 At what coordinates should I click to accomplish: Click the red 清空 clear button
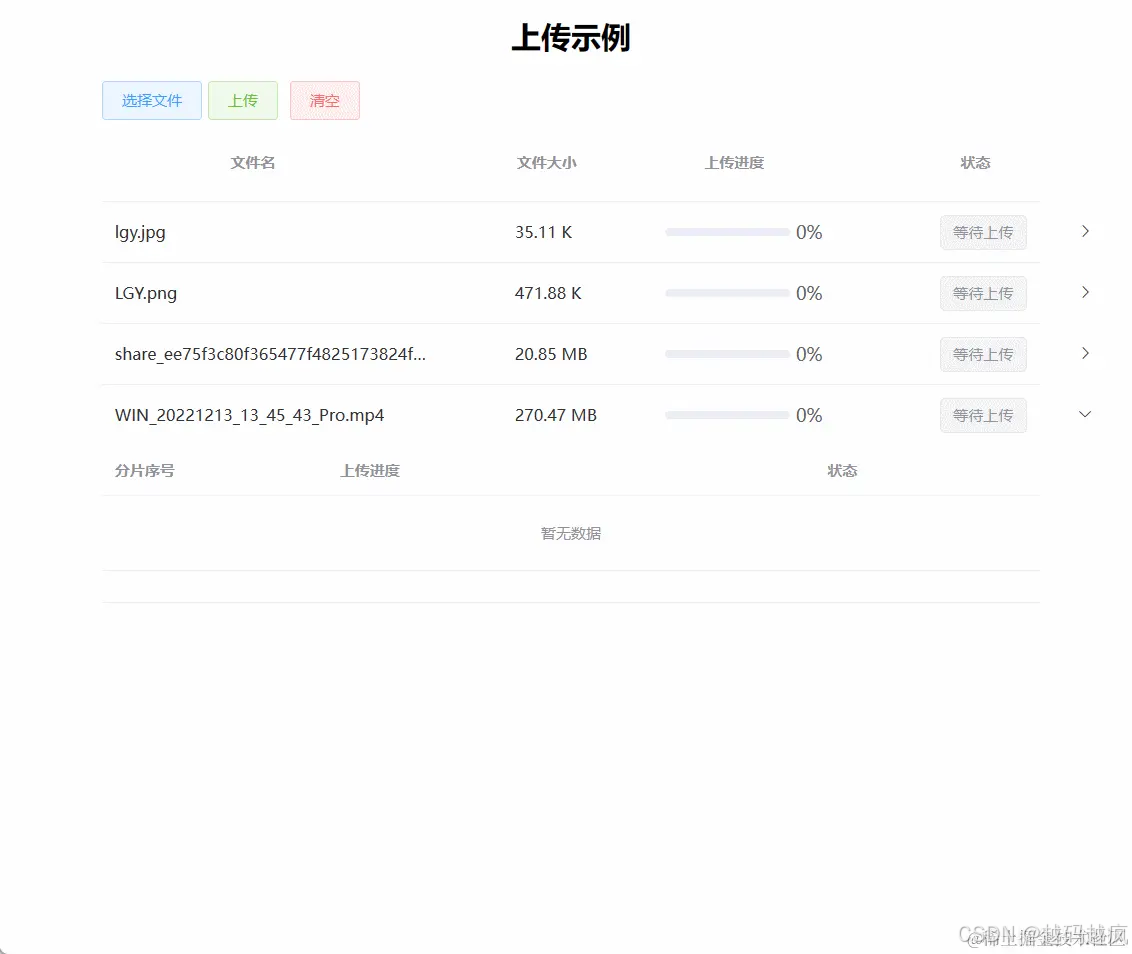[324, 100]
